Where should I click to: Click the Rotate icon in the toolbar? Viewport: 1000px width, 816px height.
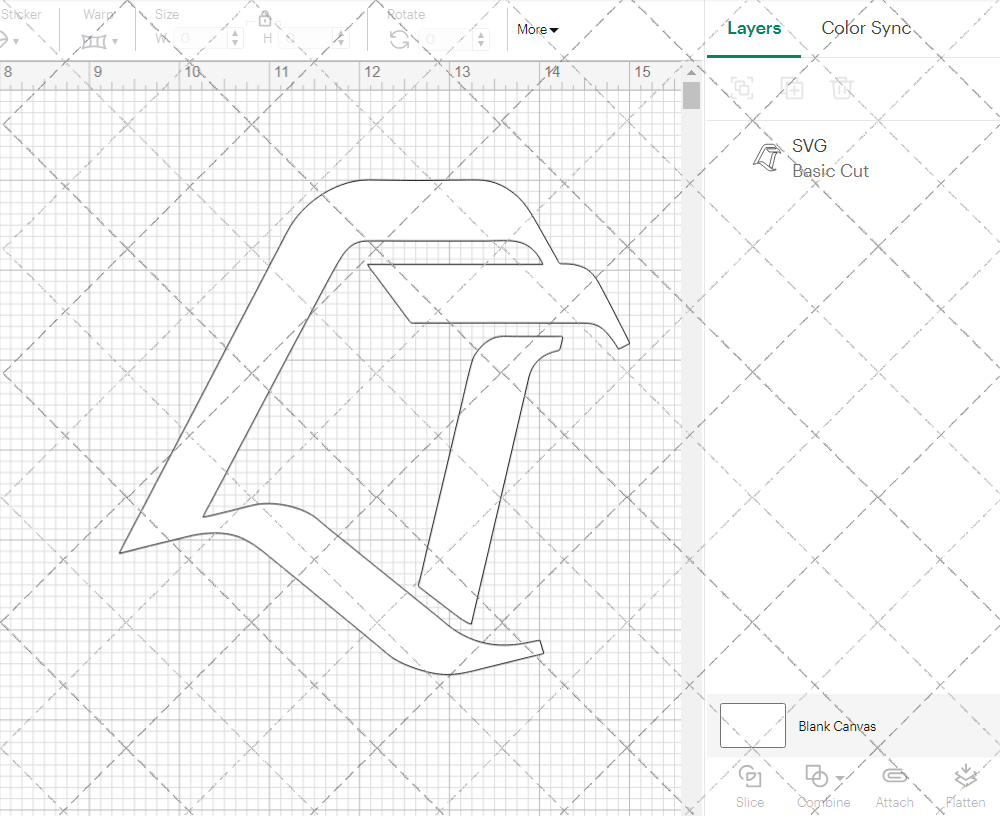(399, 39)
